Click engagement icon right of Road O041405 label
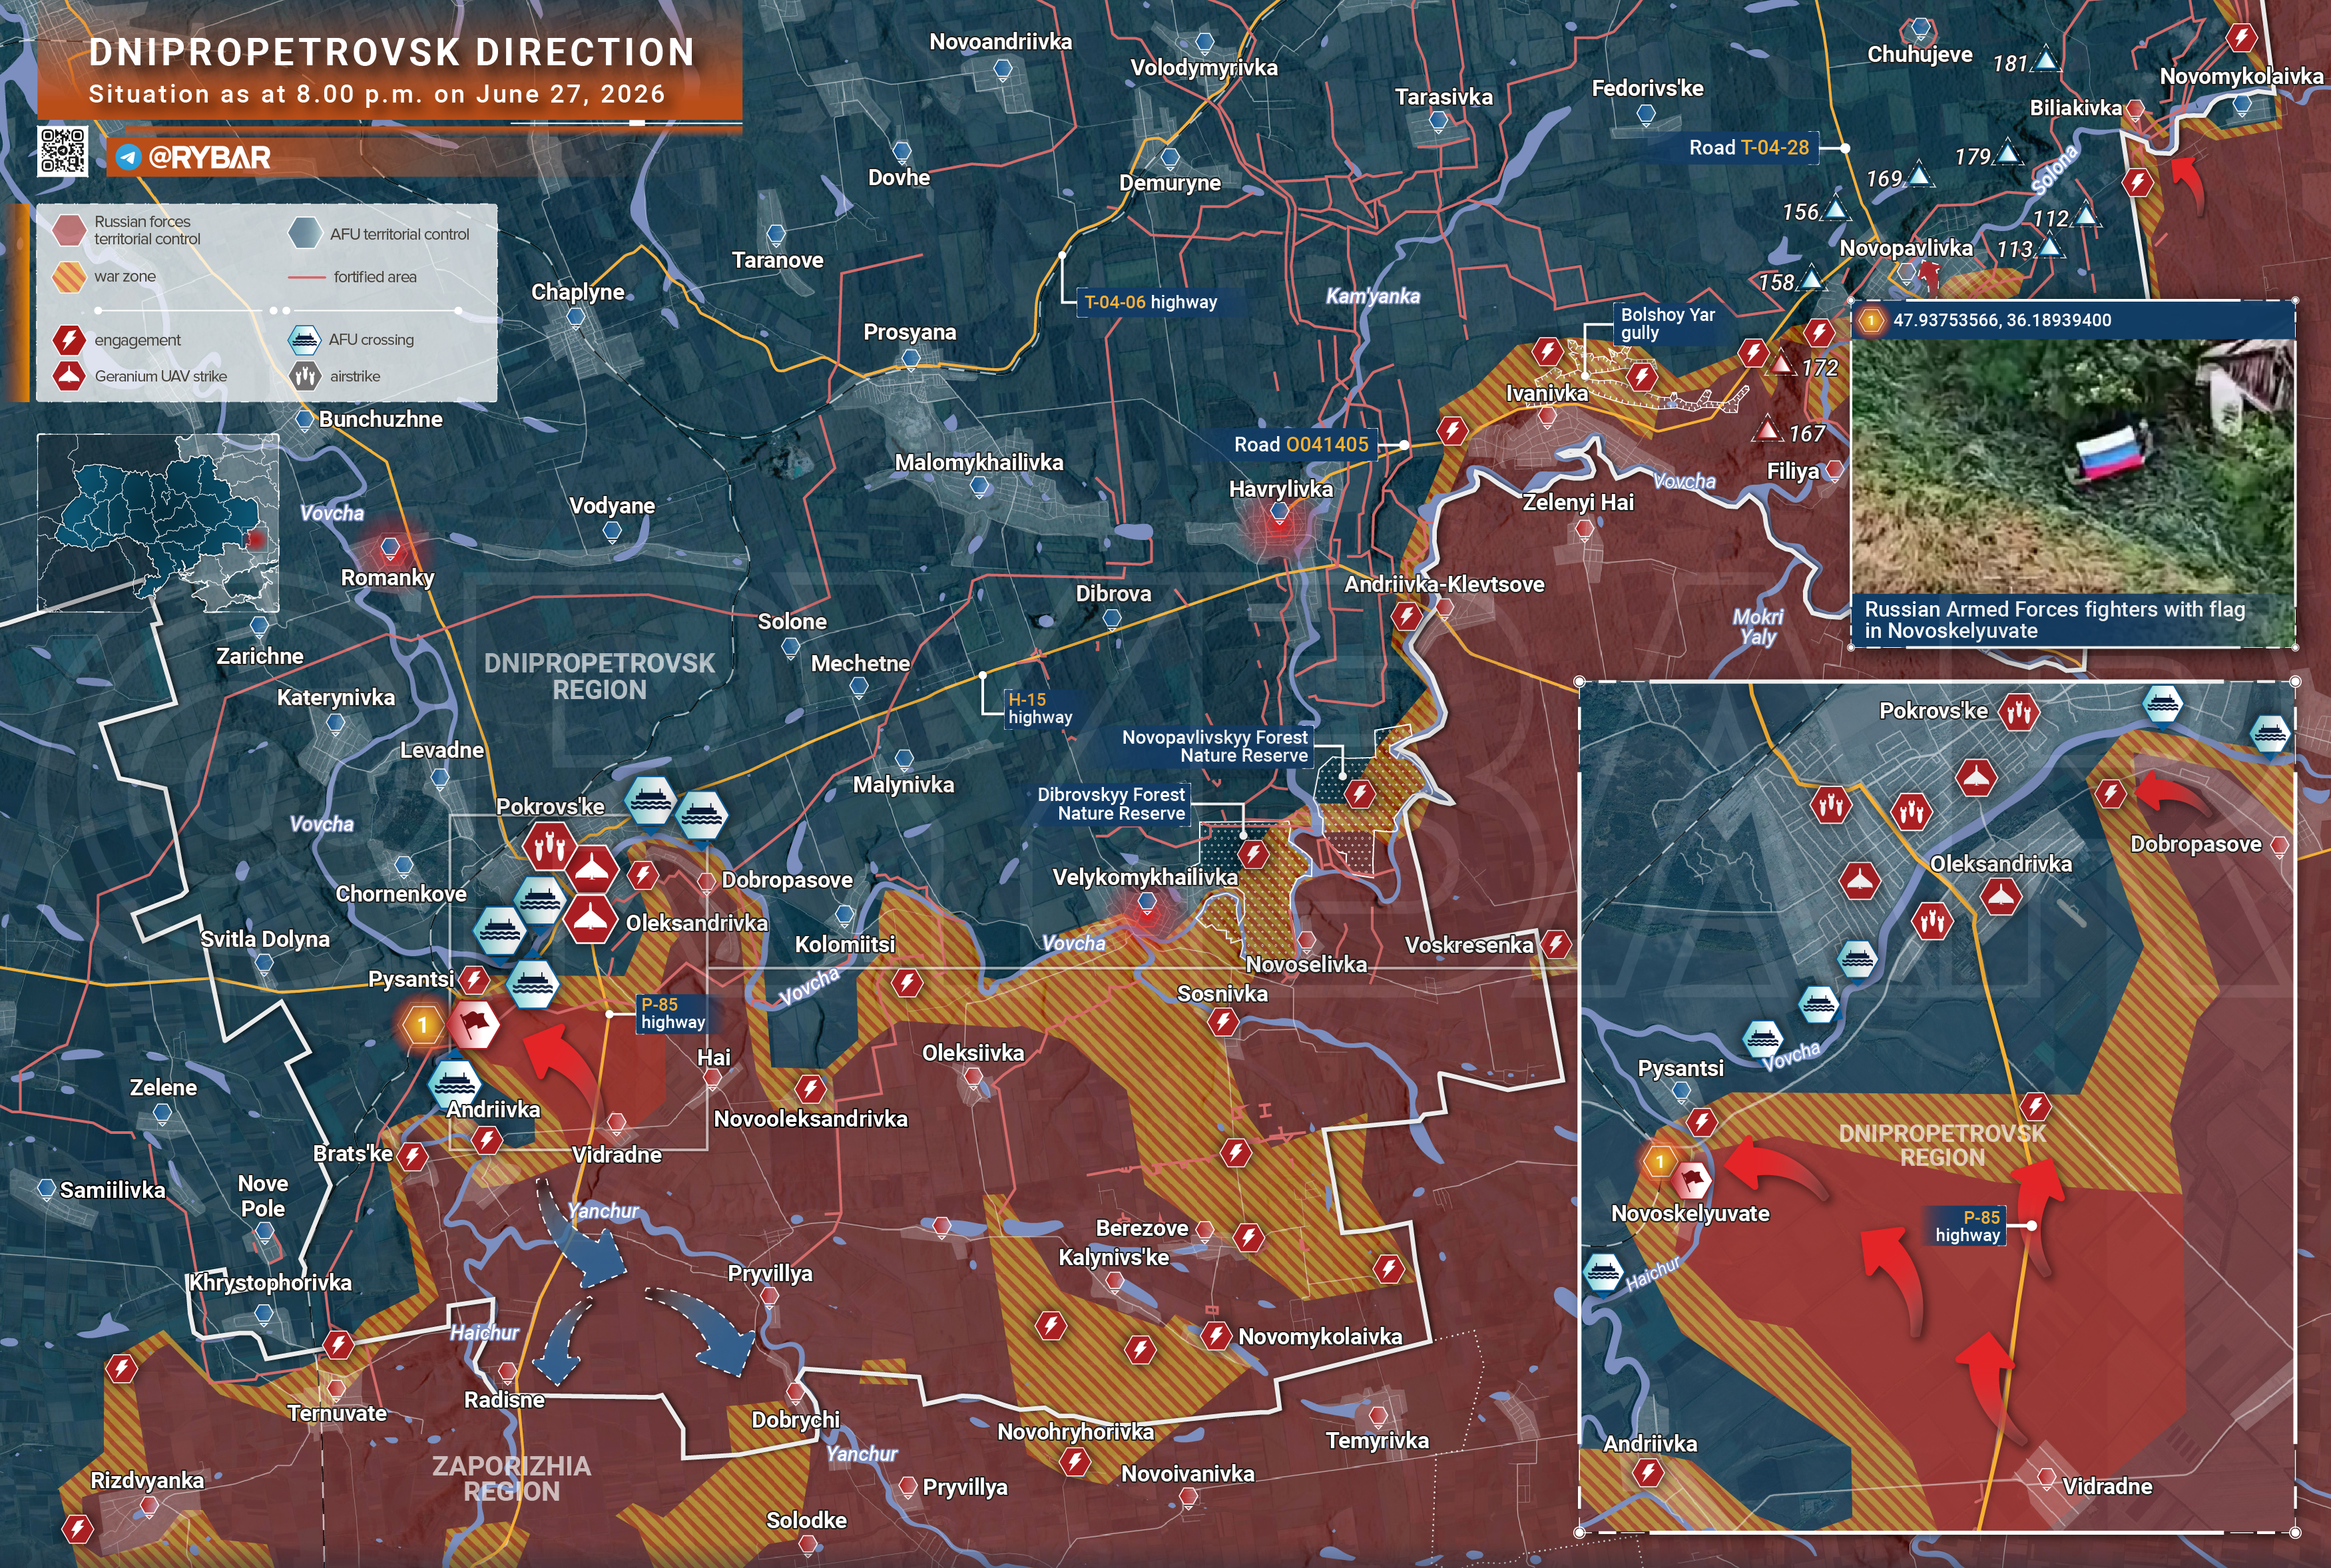The image size is (2331, 1568). pos(1452,431)
